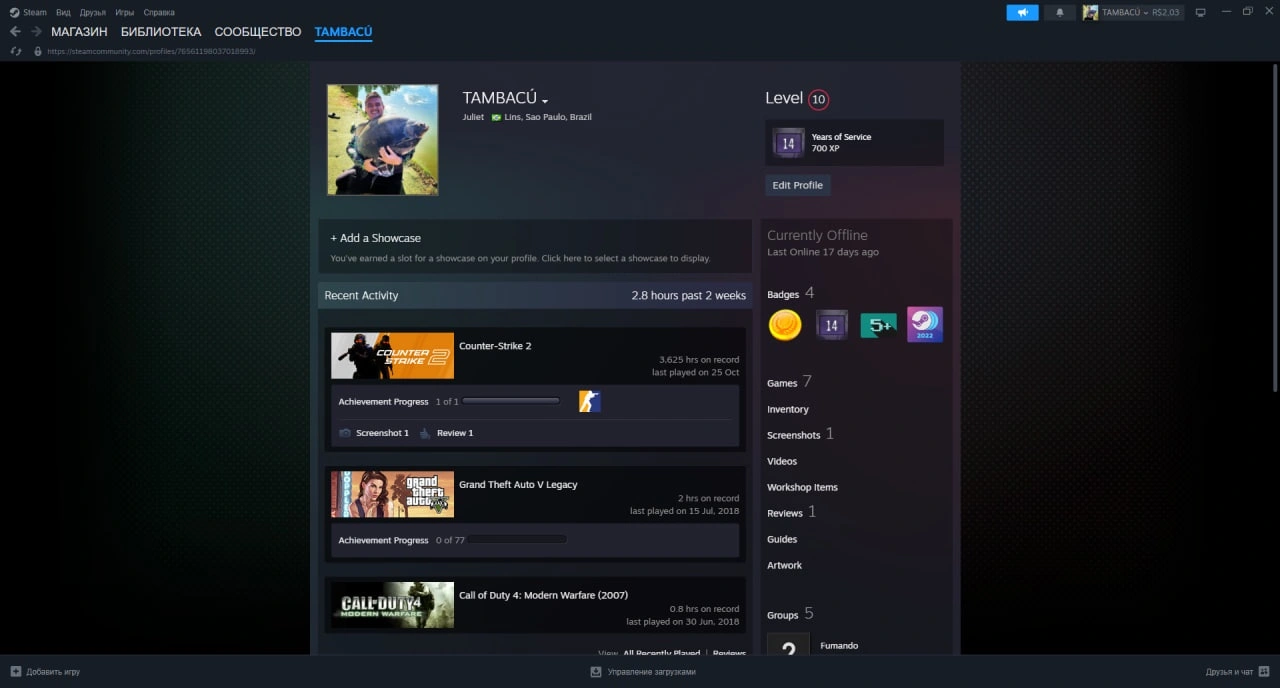Open the Videos link
Screen dimensions: 1280x688
pyautogui.click(x=782, y=461)
